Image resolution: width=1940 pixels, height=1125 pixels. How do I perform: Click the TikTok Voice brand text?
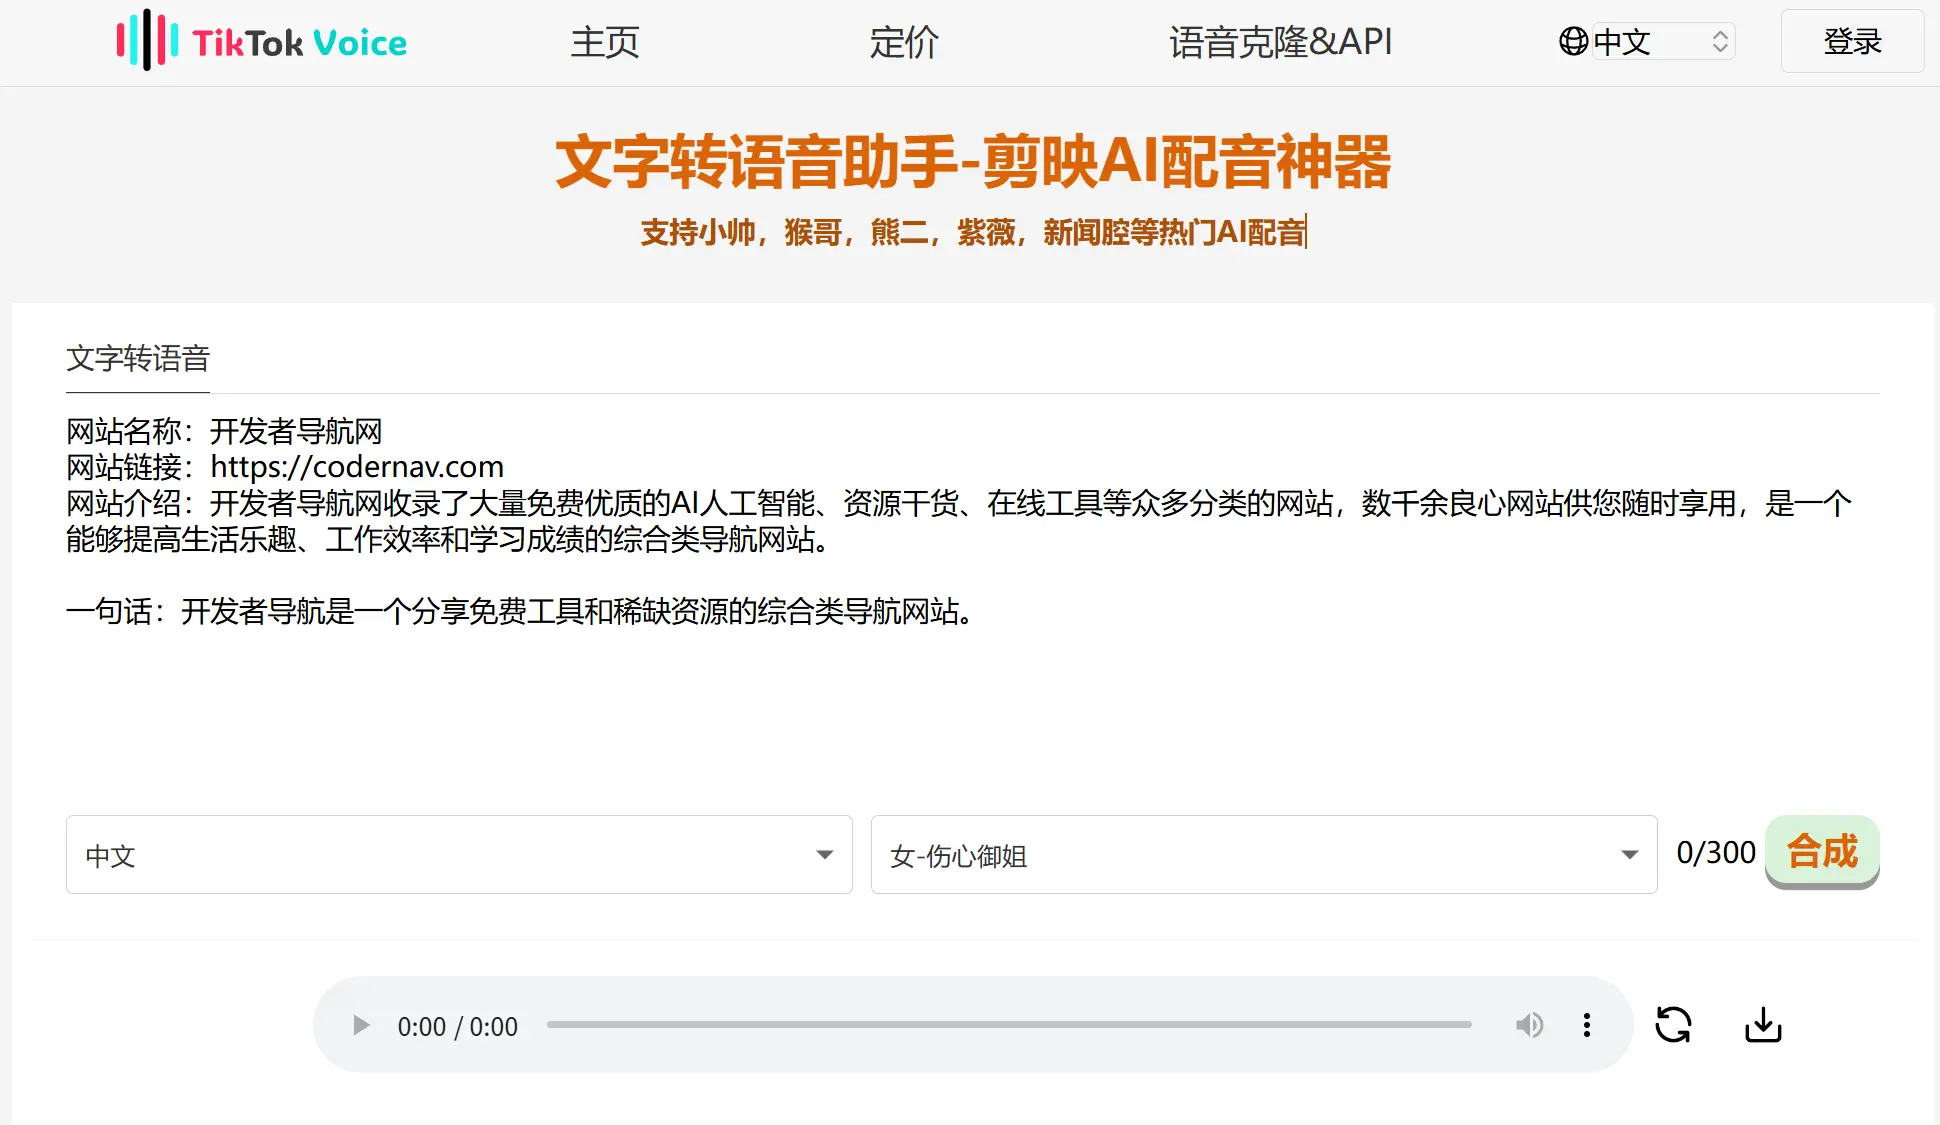[x=300, y=43]
